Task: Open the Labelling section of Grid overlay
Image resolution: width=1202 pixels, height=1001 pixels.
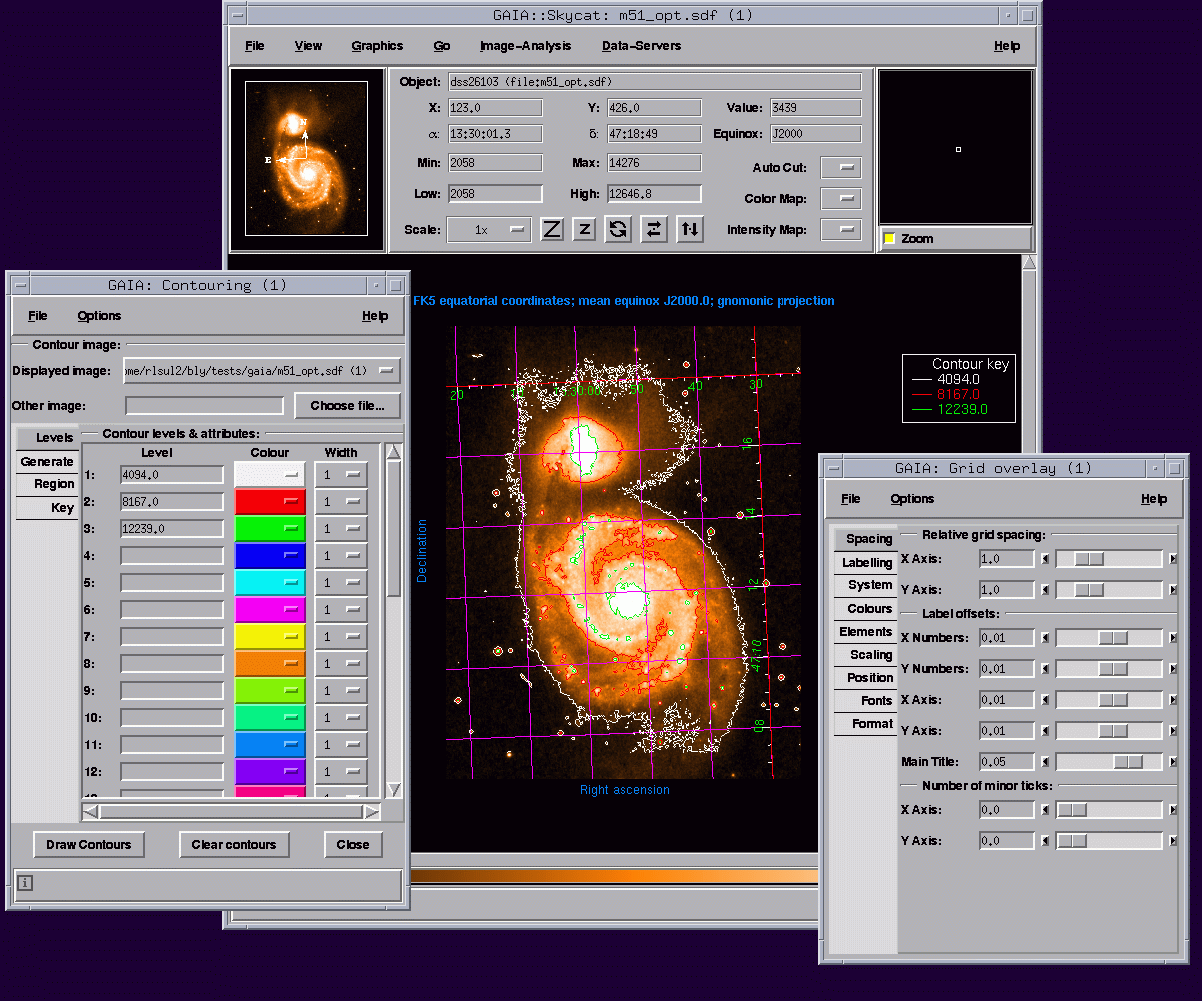Action: (864, 562)
